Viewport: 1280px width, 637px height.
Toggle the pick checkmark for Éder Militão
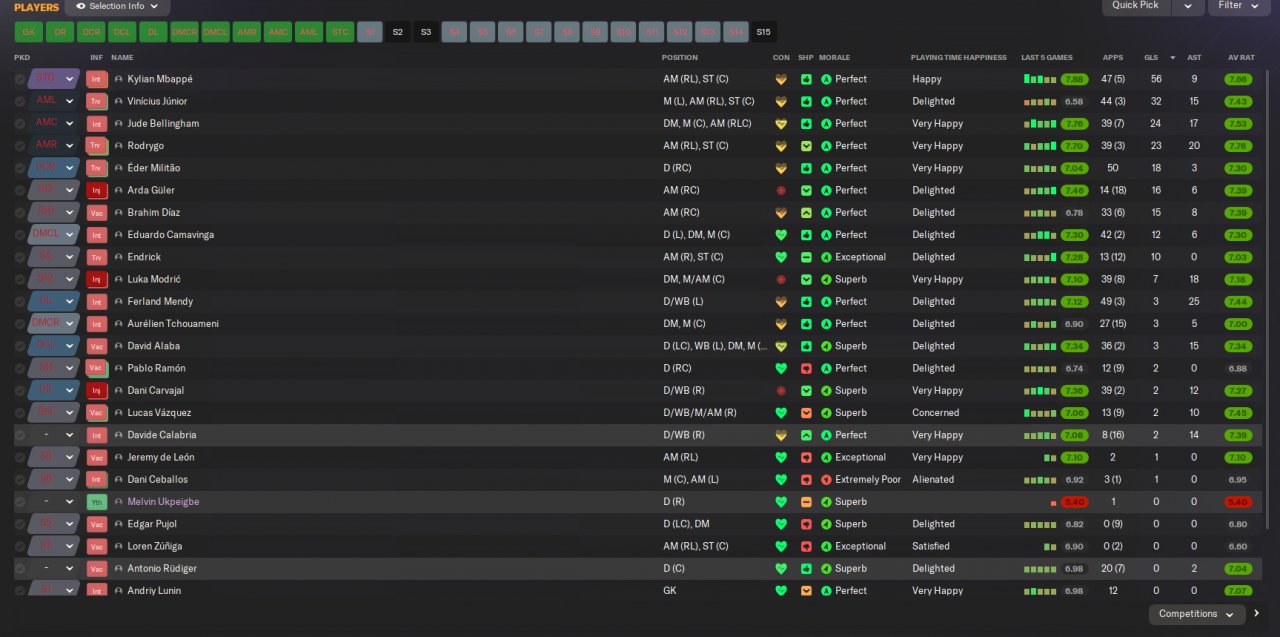[19, 168]
